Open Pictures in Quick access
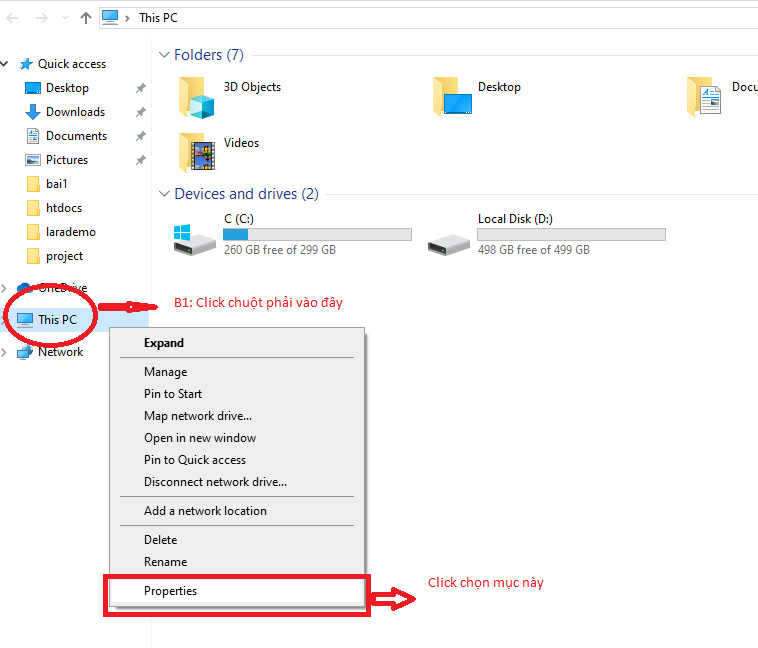Screen dimensions: 758x648 (x=67, y=160)
